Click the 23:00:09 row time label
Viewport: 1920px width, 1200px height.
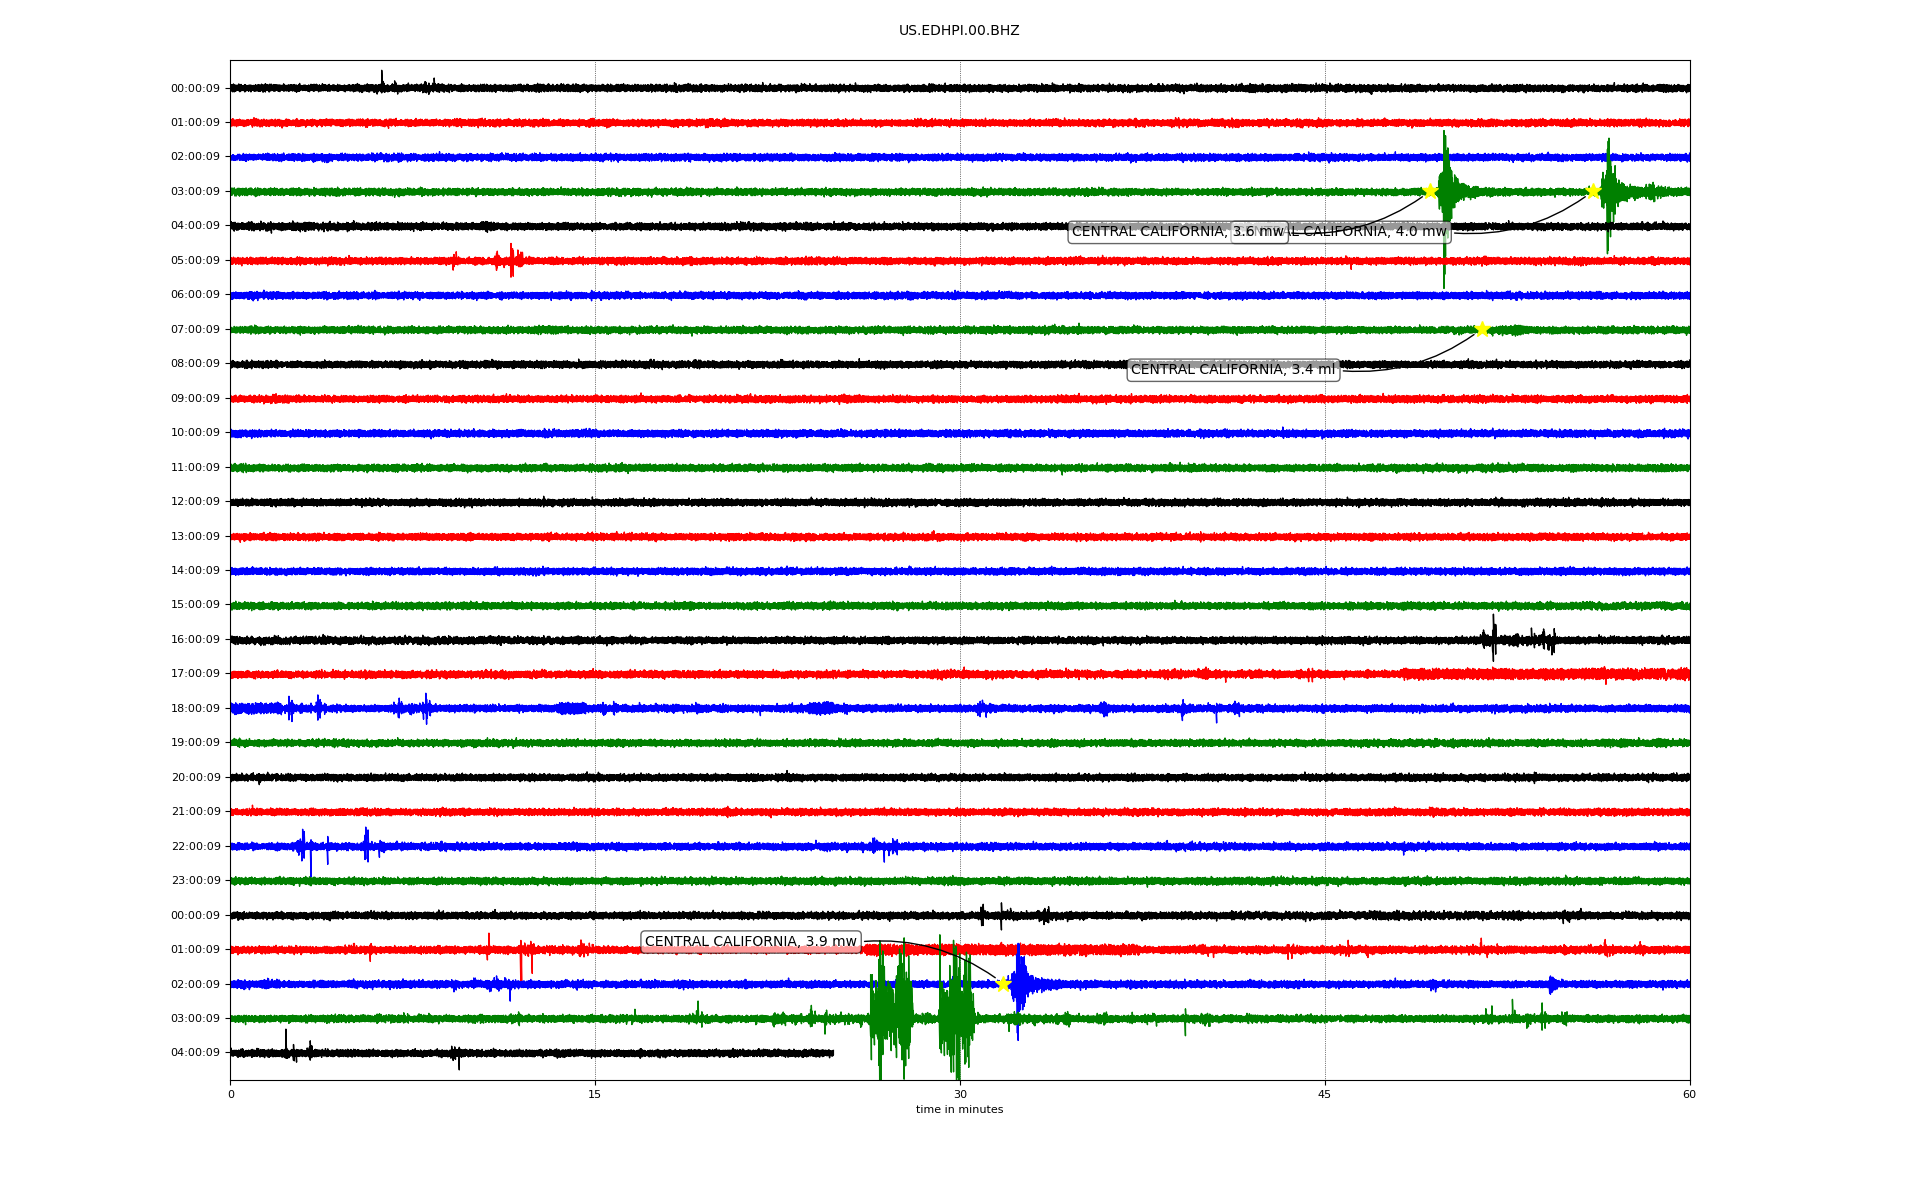tap(195, 881)
